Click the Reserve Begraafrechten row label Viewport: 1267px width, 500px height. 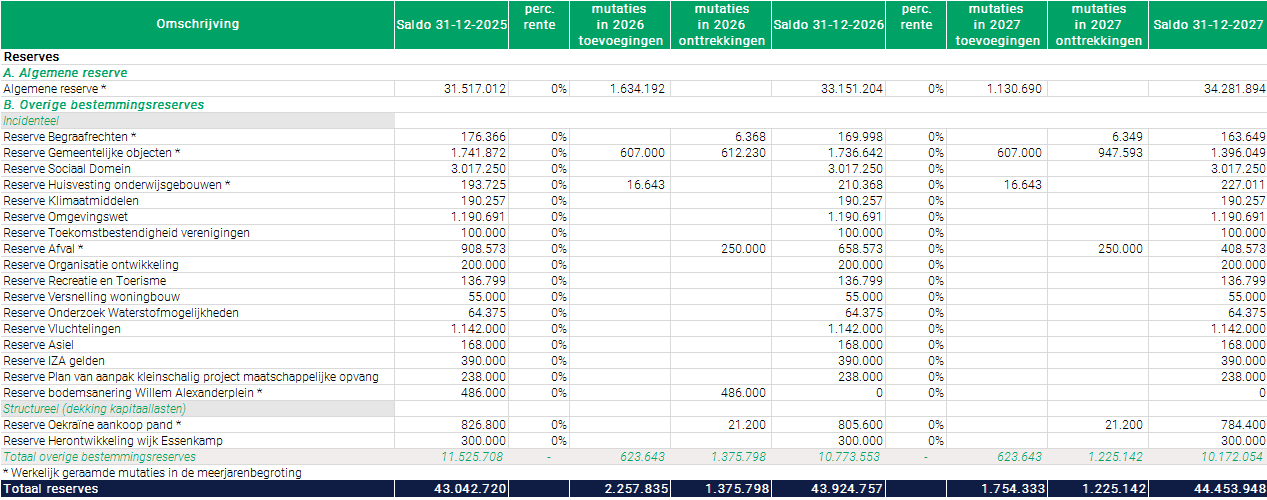pyautogui.click(x=69, y=137)
